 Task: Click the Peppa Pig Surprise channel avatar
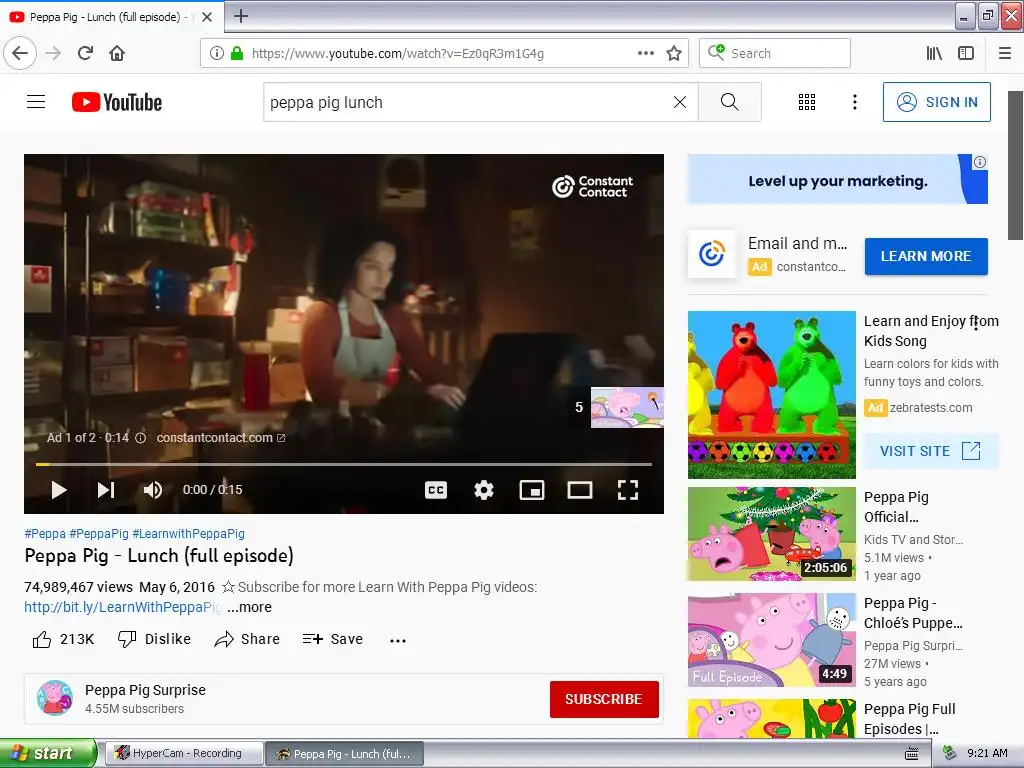click(55, 698)
